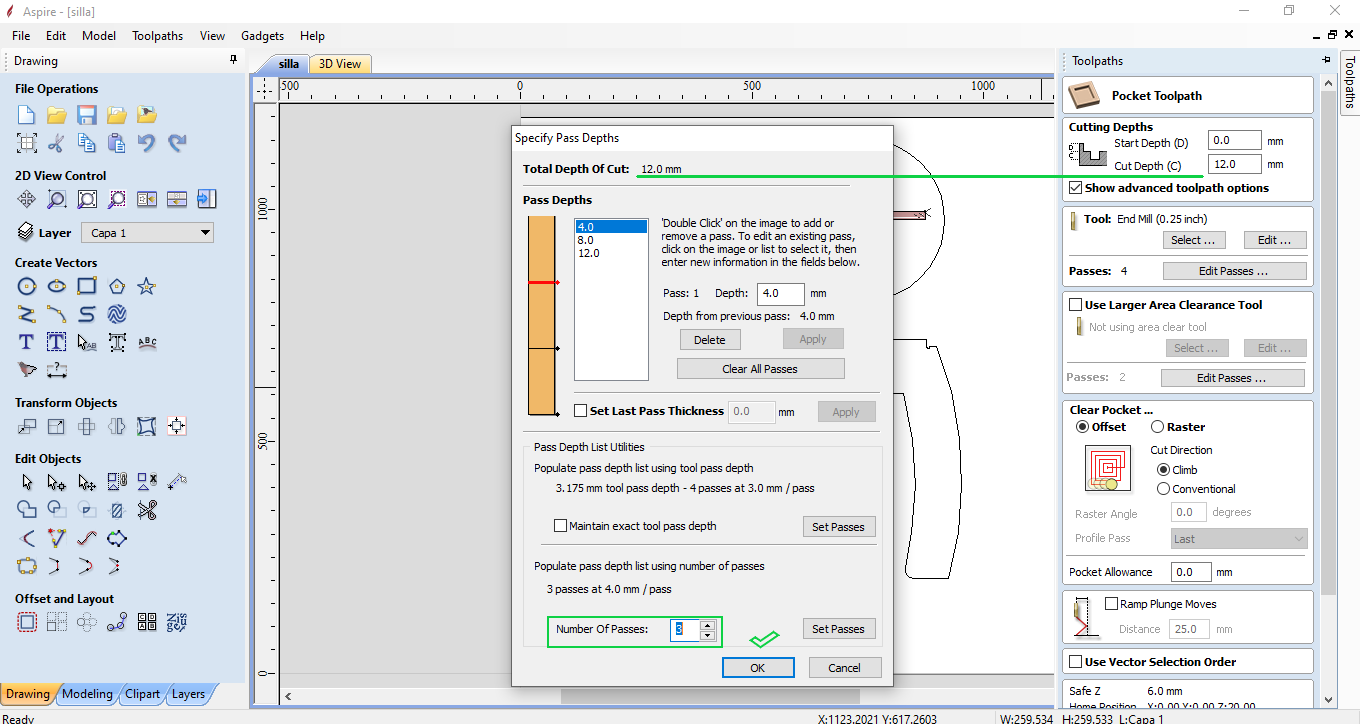Click Clear All Passes button

tap(760, 369)
